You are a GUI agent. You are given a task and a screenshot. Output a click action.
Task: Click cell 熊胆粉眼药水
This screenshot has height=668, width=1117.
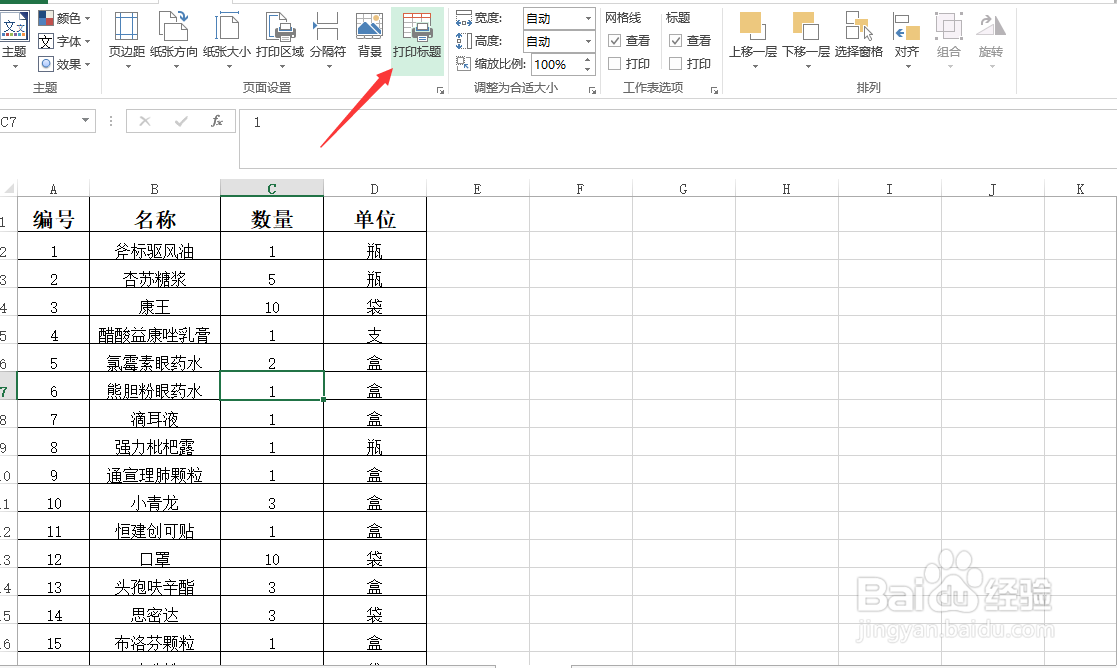(x=155, y=386)
